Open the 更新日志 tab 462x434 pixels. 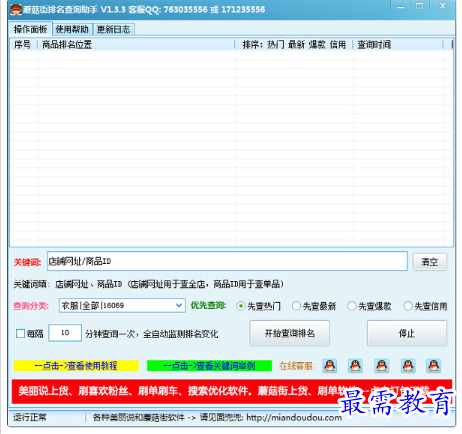pyautogui.click(x=113, y=29)
